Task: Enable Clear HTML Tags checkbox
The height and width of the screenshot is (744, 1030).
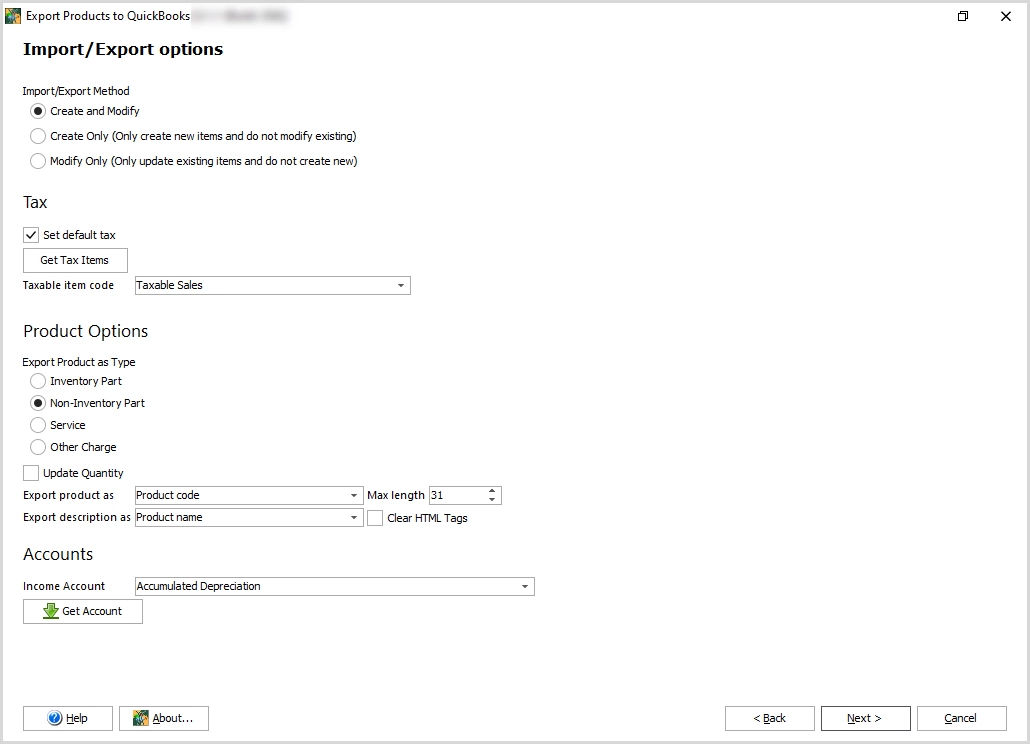Action: coord(375,518)
